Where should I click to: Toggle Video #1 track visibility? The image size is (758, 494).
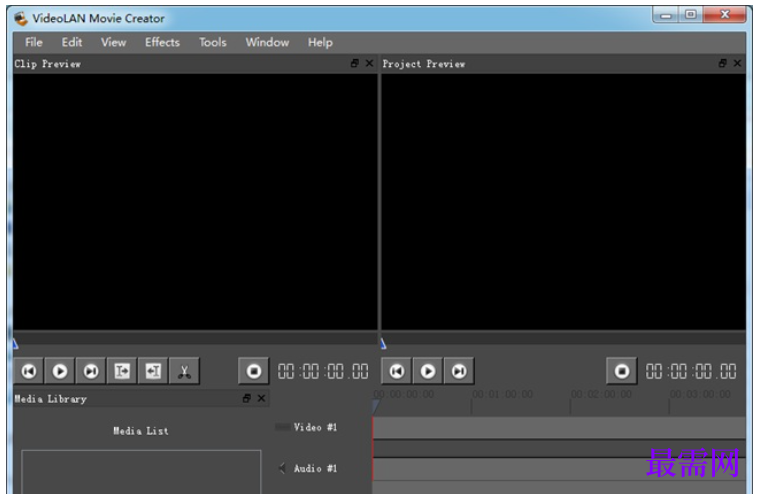point(283,427)
